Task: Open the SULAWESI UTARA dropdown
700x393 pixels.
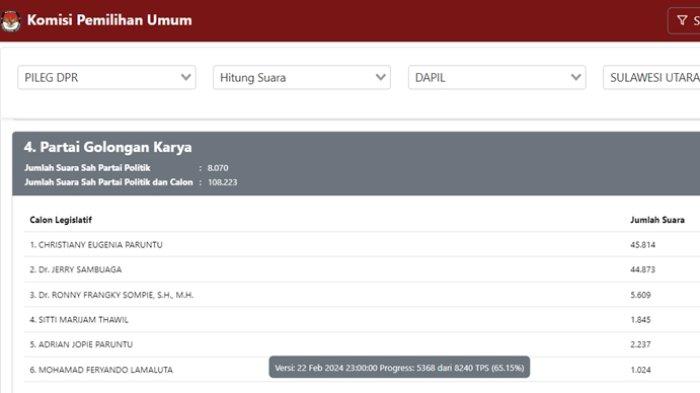Action: [x=652, y=78]
